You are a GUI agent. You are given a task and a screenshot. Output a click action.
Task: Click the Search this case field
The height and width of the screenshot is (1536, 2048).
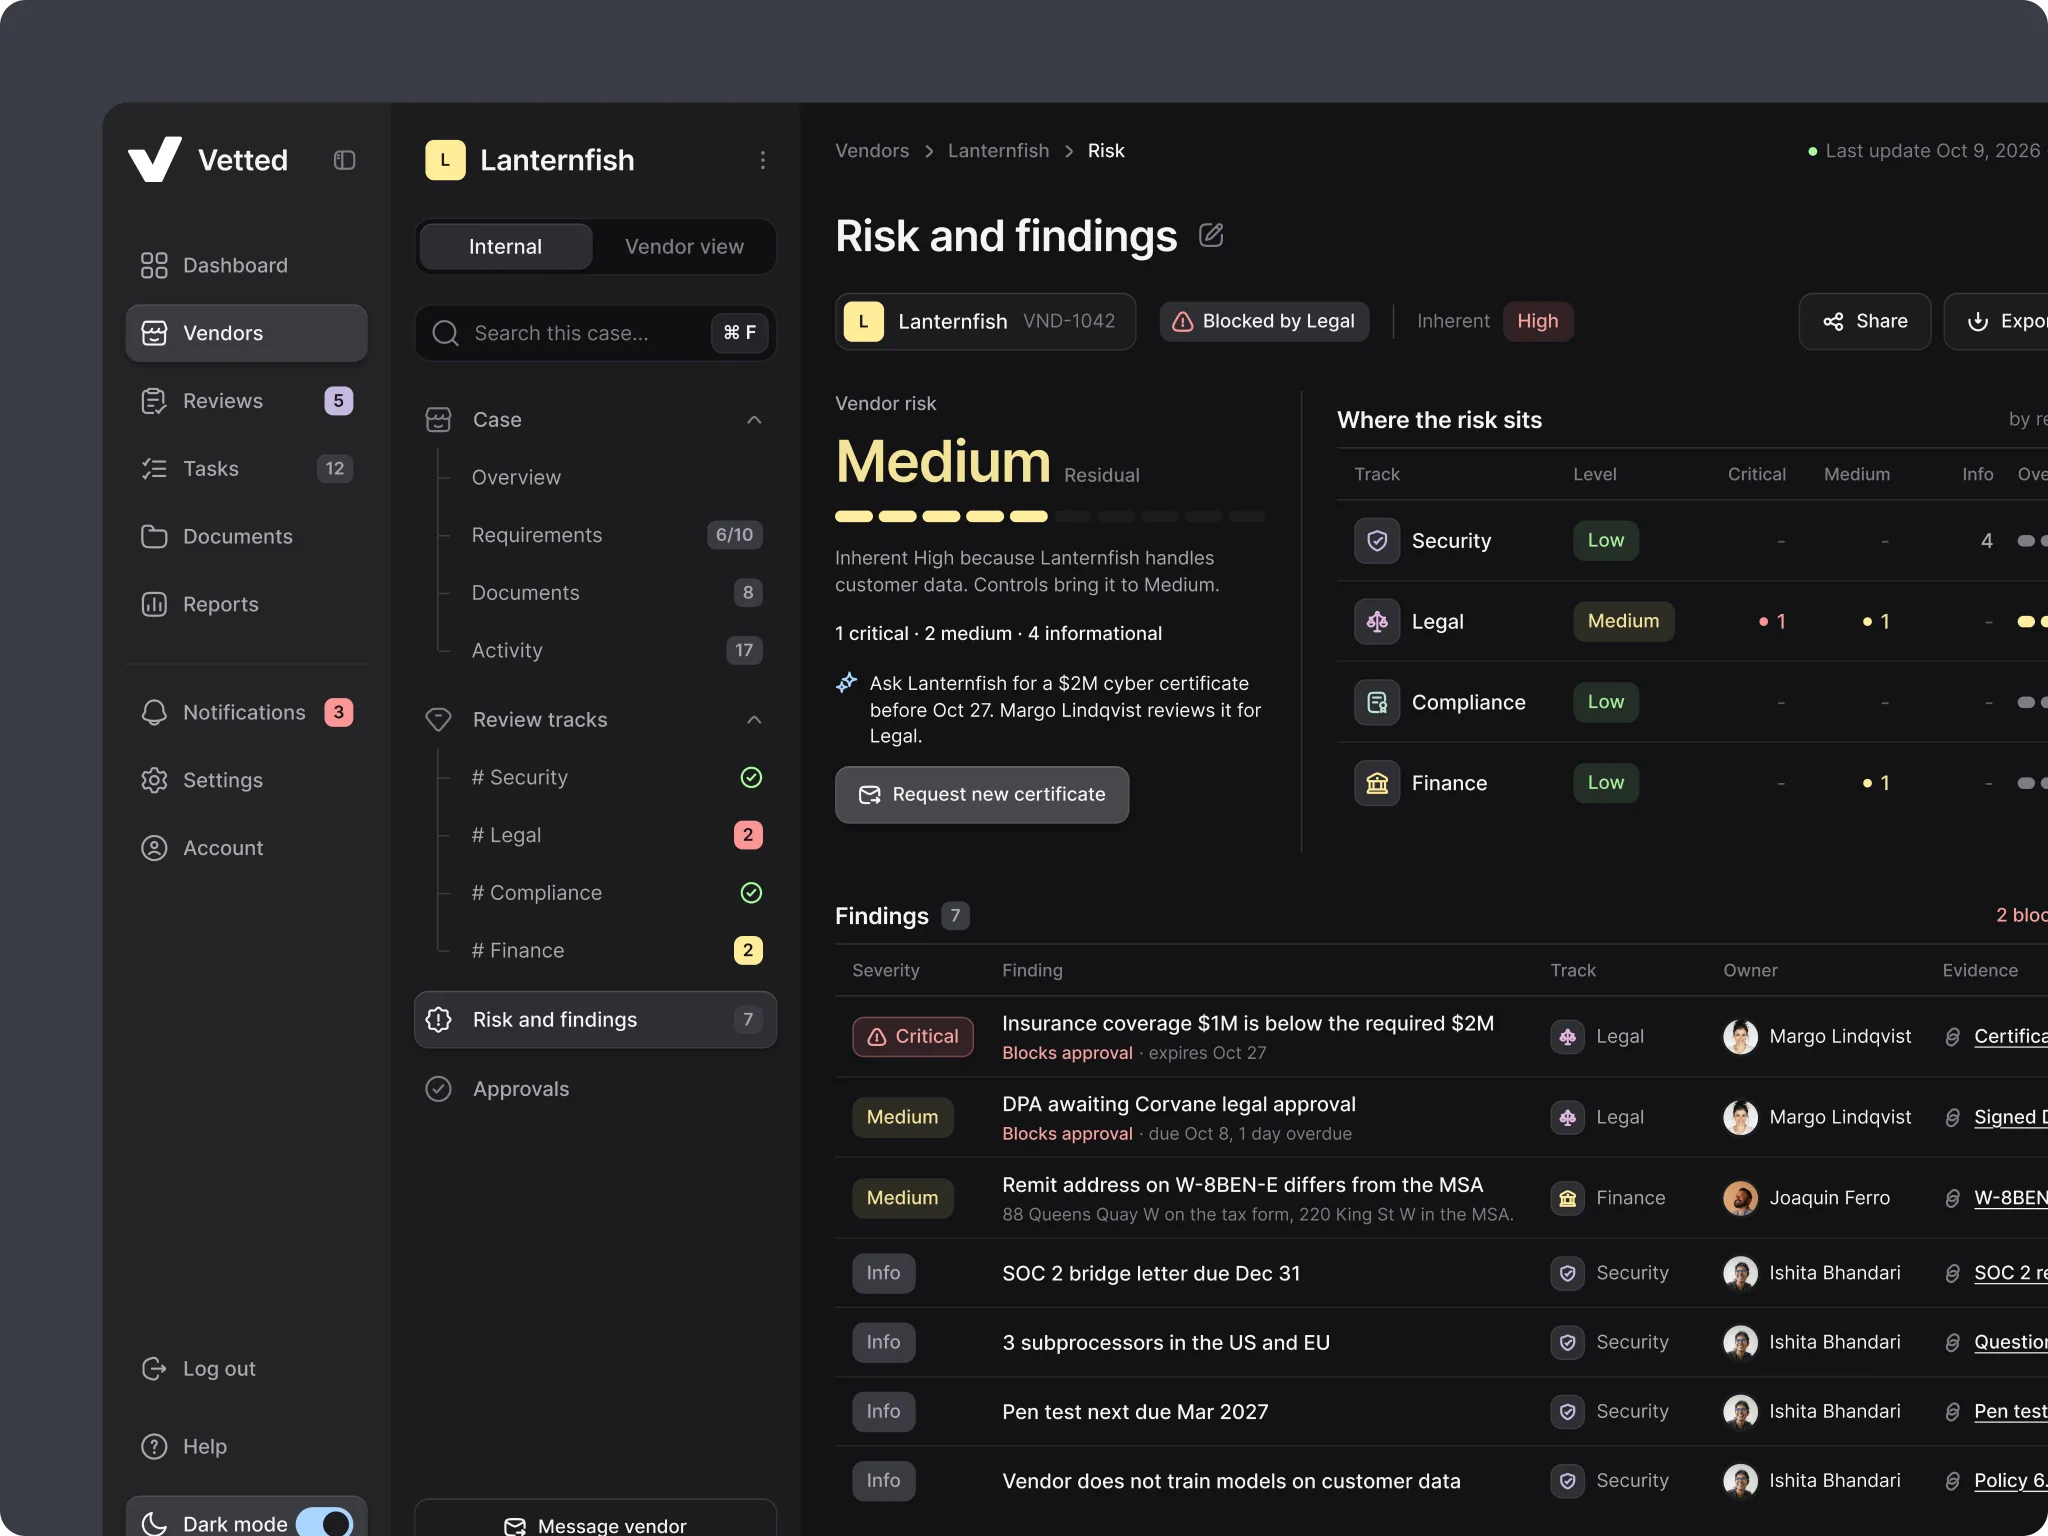(x=595, y=333)
